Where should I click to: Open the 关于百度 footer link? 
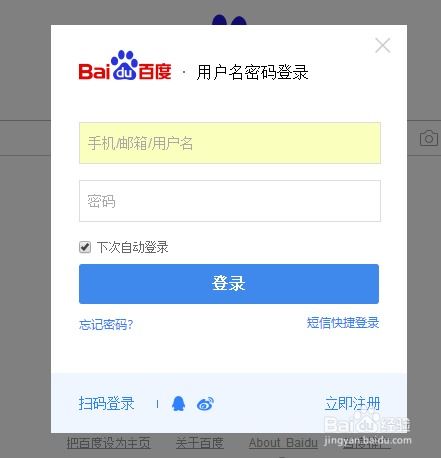pyautogui.click(x=200, y=443)
